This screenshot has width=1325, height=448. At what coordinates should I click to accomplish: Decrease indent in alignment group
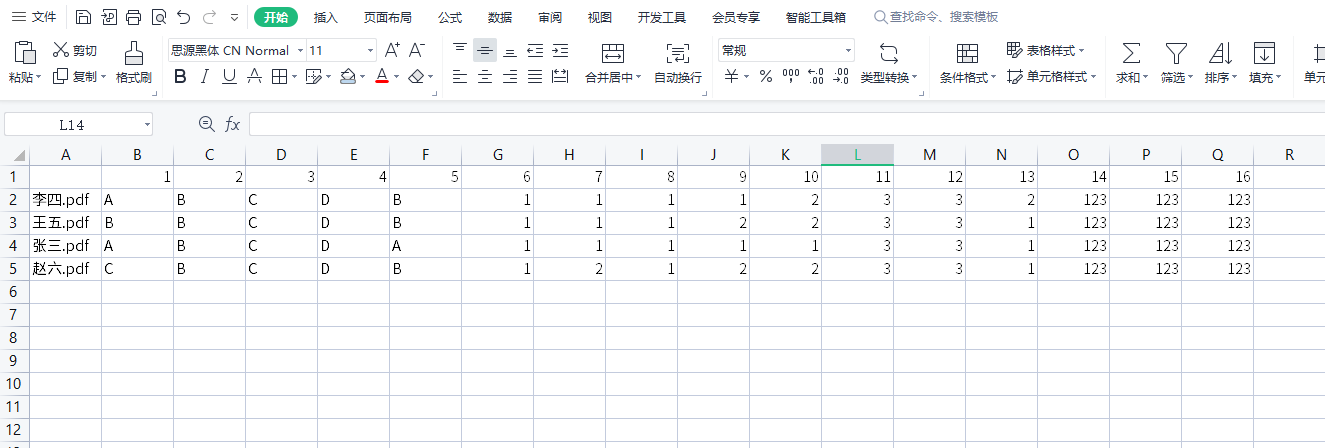pos(535,50)
